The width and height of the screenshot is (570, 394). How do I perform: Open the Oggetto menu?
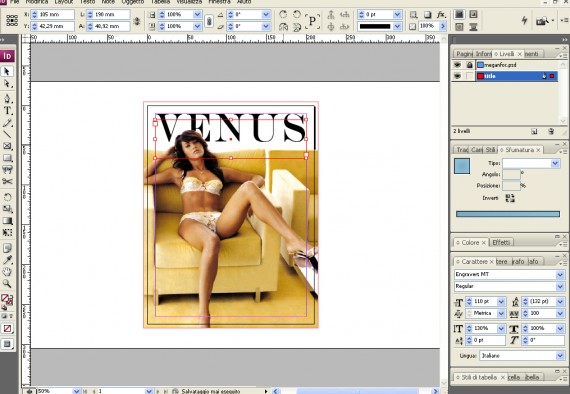(x=133, y=2)
